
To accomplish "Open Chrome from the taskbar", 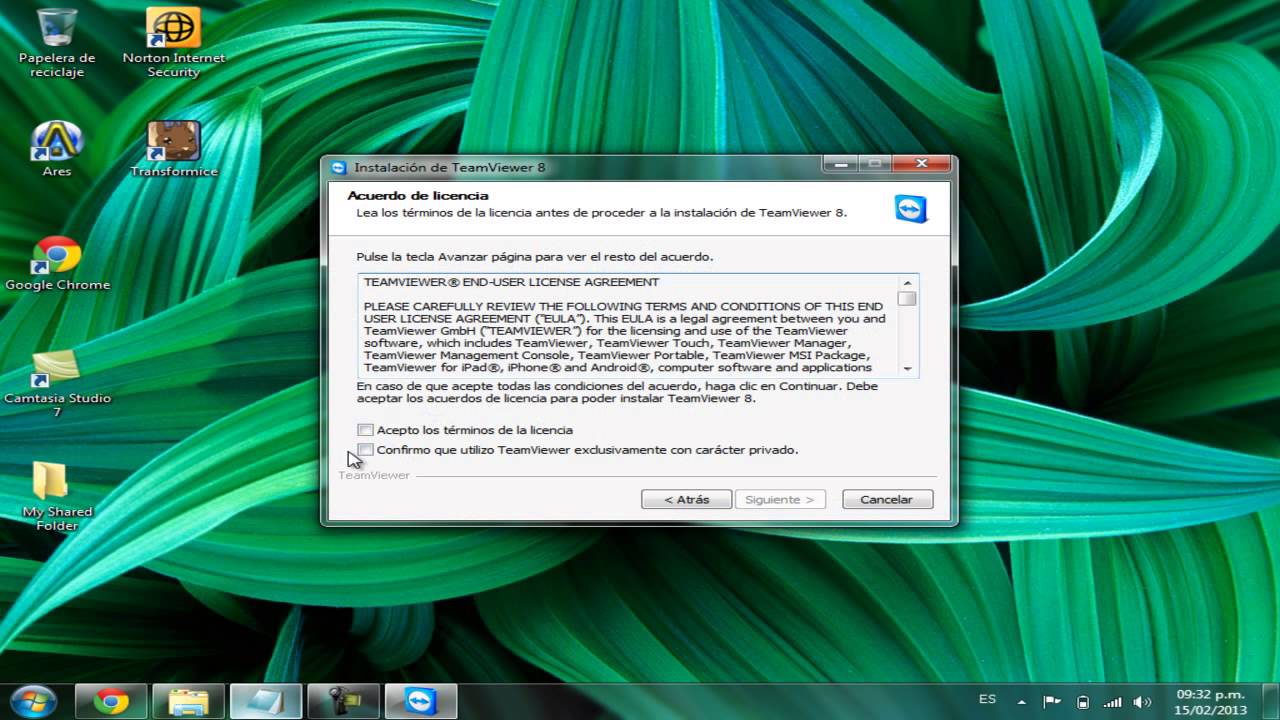I will click(x=111, y=701).
